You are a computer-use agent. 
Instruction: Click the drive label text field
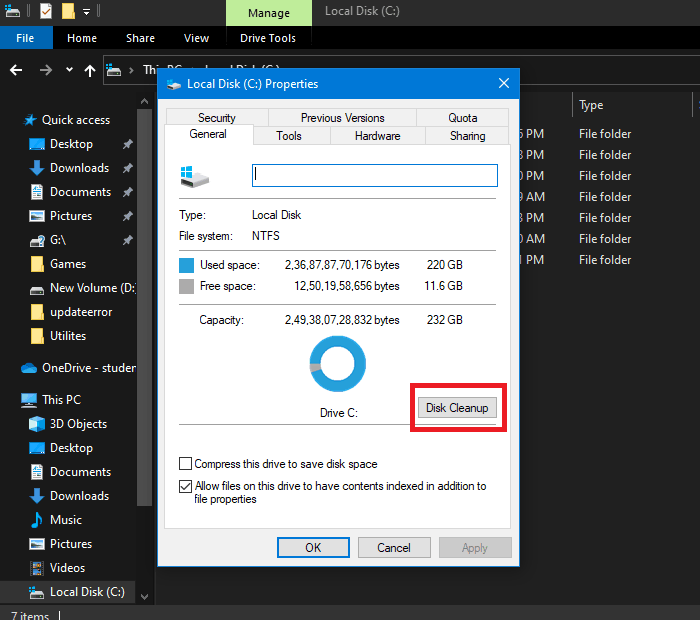click(375, 175)
